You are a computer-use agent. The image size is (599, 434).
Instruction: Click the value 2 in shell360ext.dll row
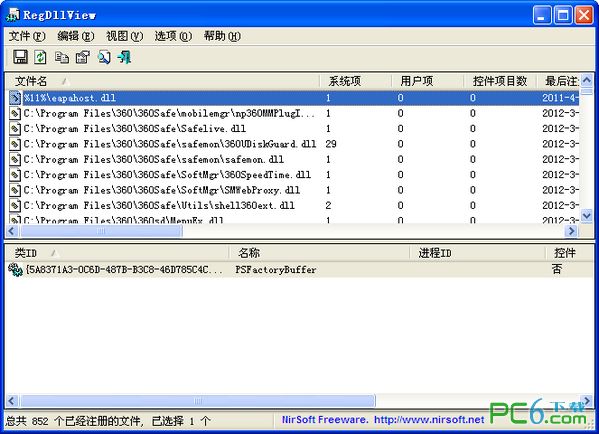(328, 206)
